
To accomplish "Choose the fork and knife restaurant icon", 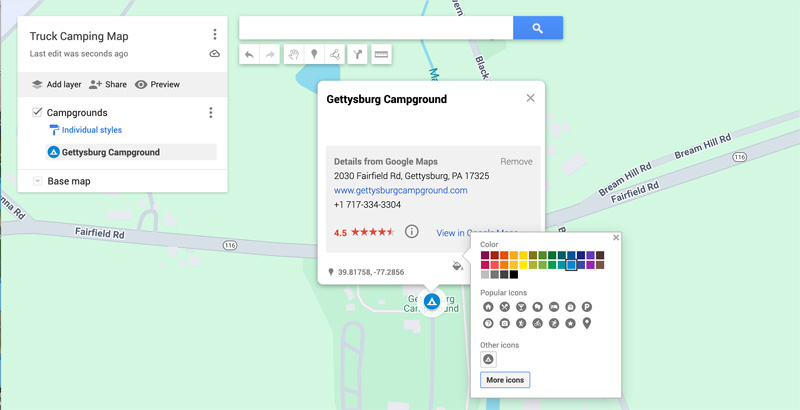I will (x=505, y=307).
